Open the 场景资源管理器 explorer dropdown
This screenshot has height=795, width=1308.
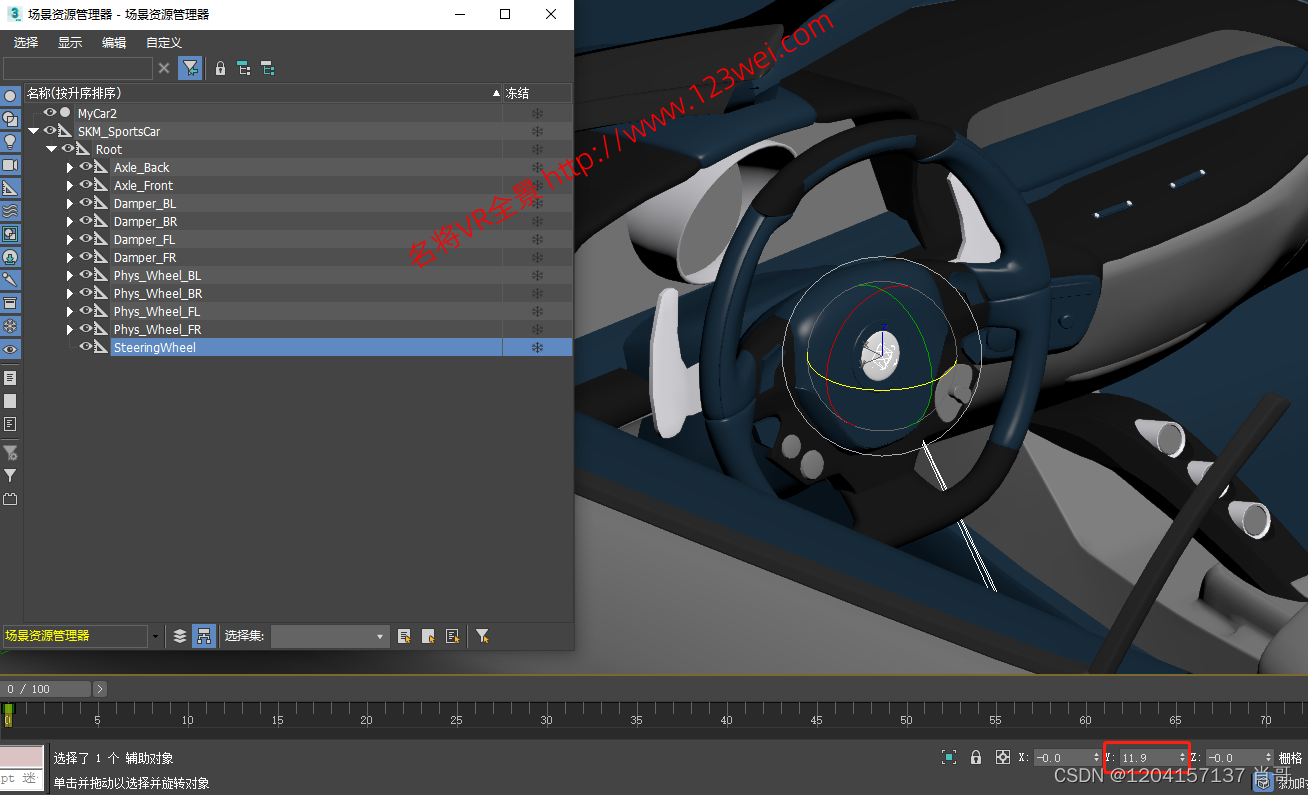pos(155,636)
